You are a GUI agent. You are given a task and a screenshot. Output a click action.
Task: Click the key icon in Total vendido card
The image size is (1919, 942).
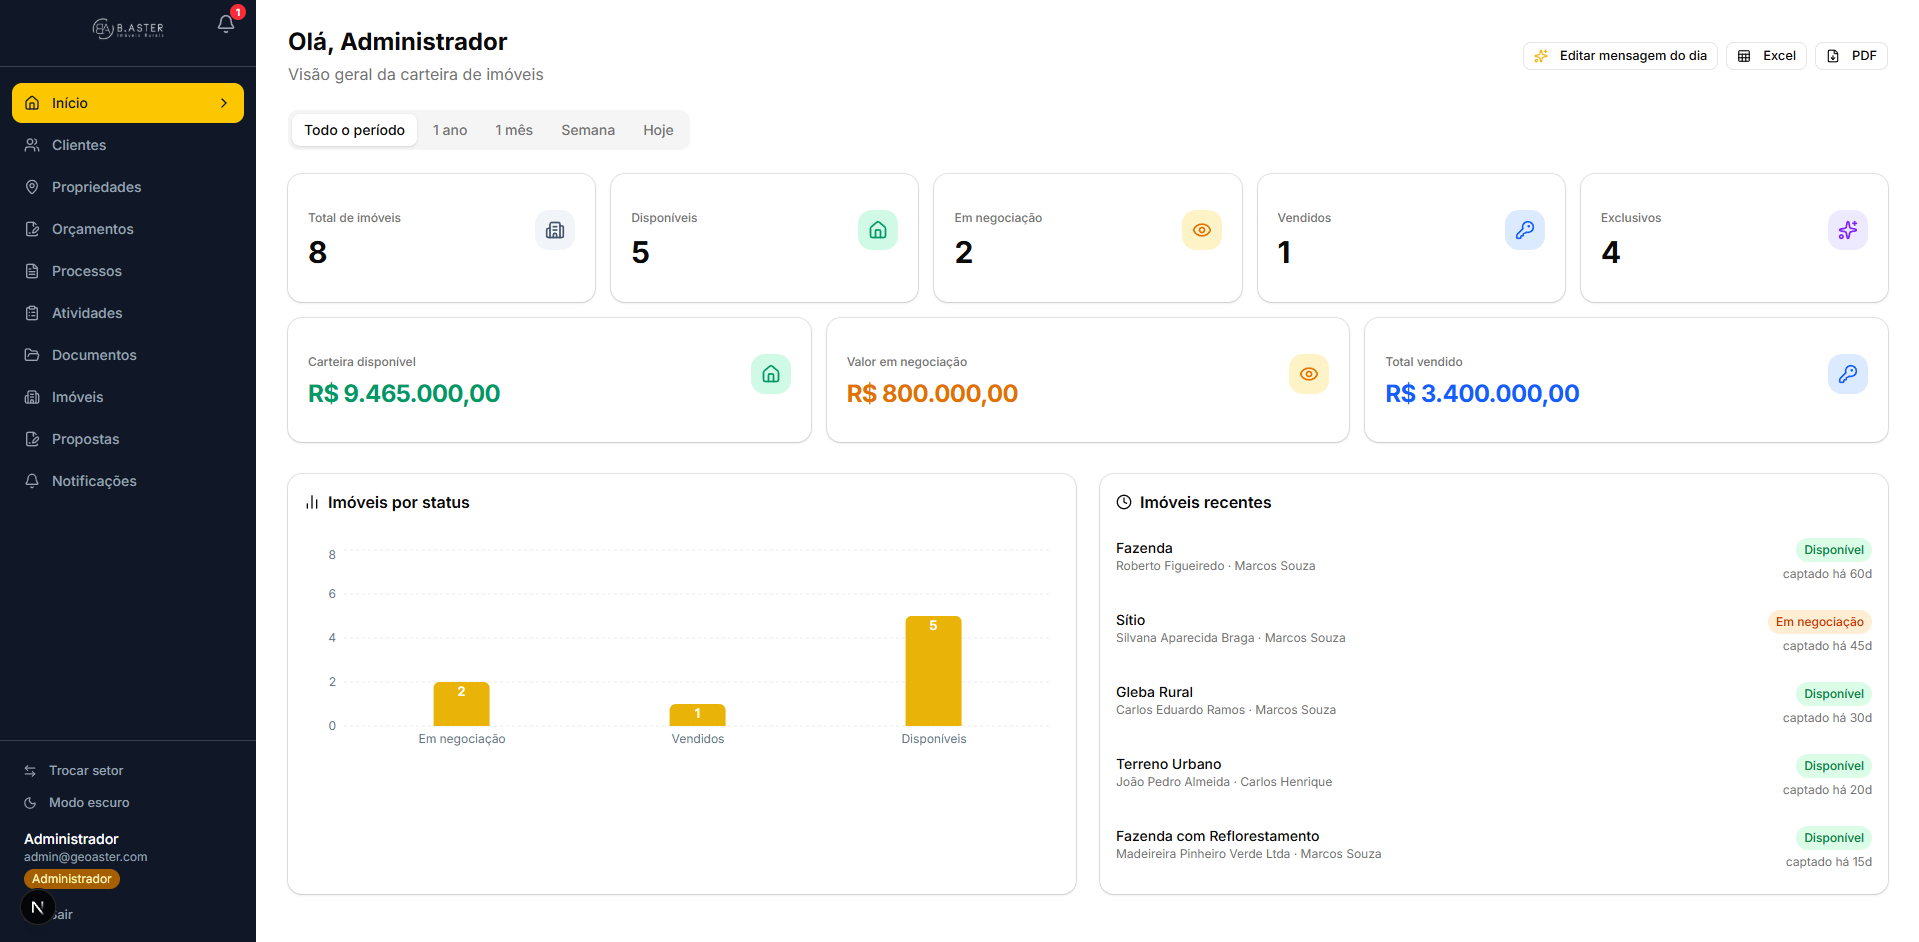(x=1848, y=374)
